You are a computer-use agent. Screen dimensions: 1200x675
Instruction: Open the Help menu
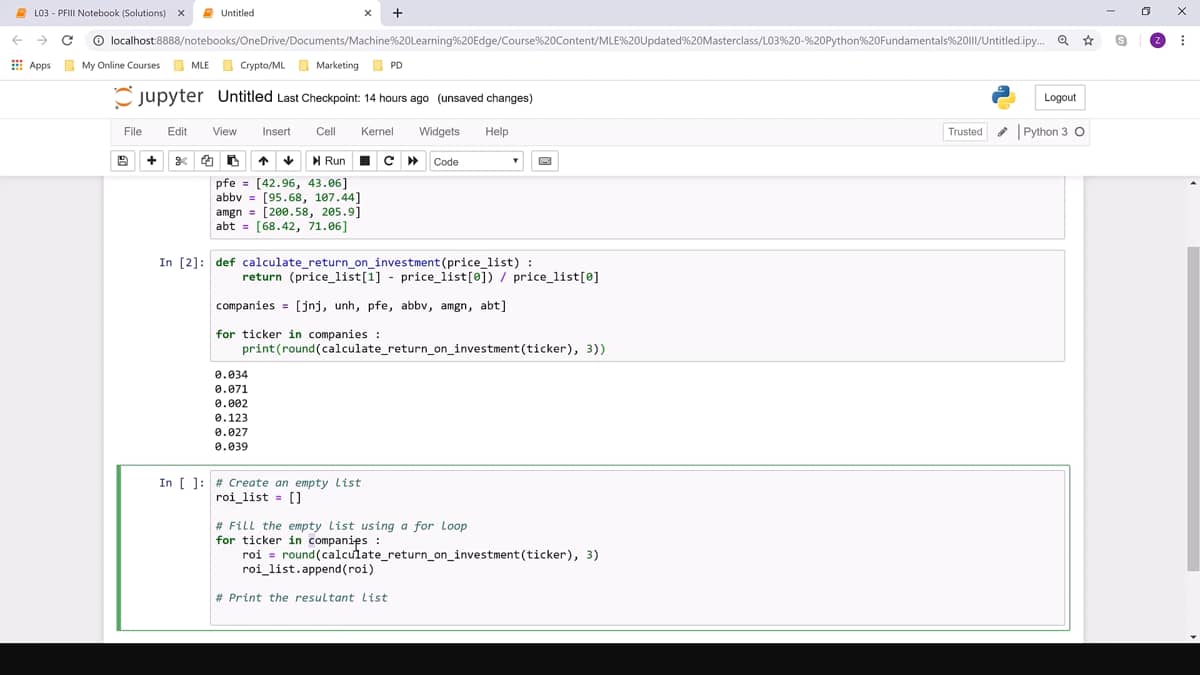click(496, 132)
